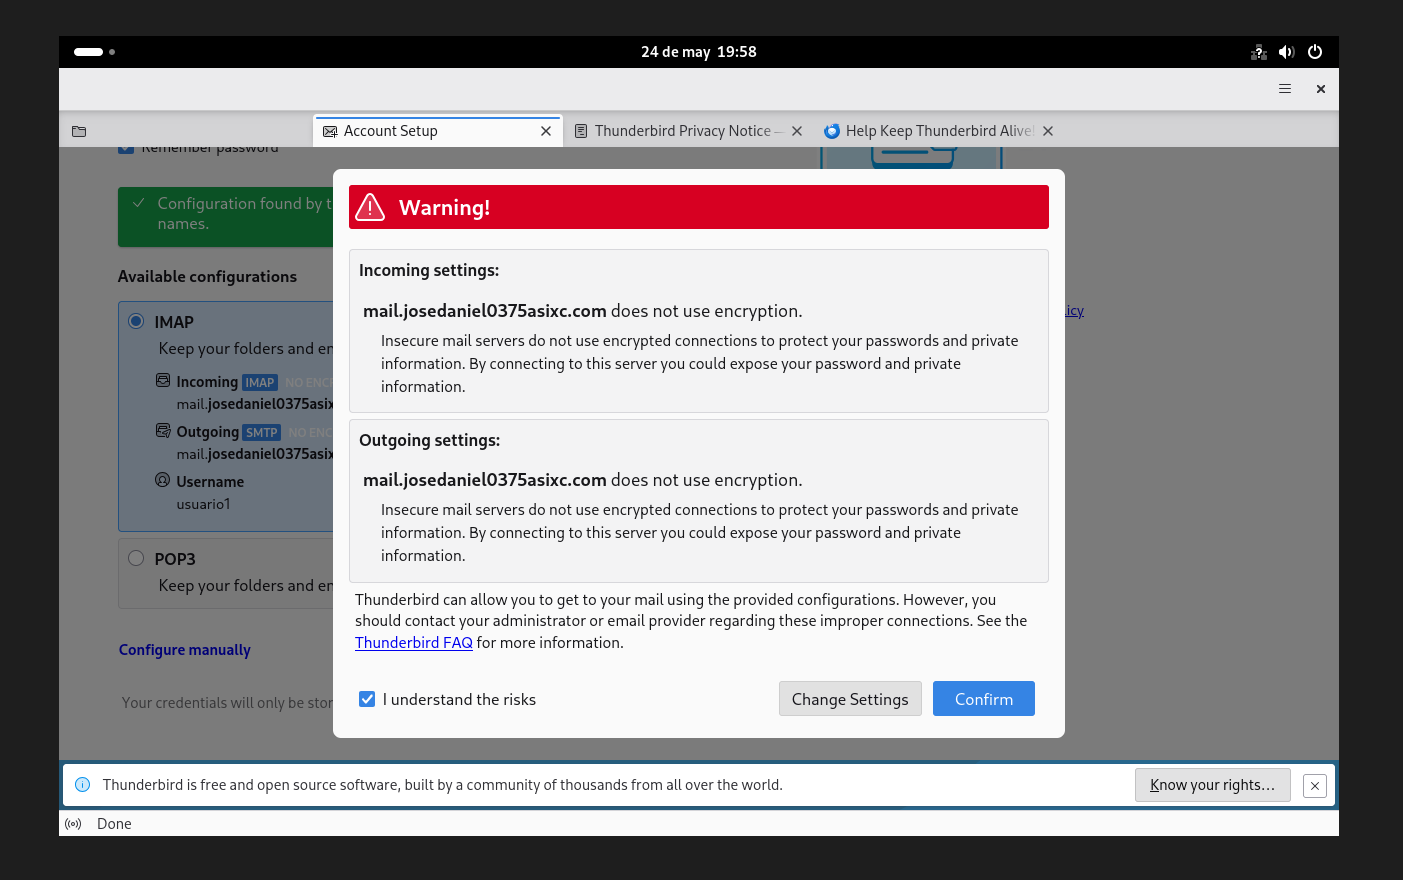Viewport: 1403px width, 880px height.
Task: Click the IMAP protocol badge beside Incoming
Action: point(260,382)
